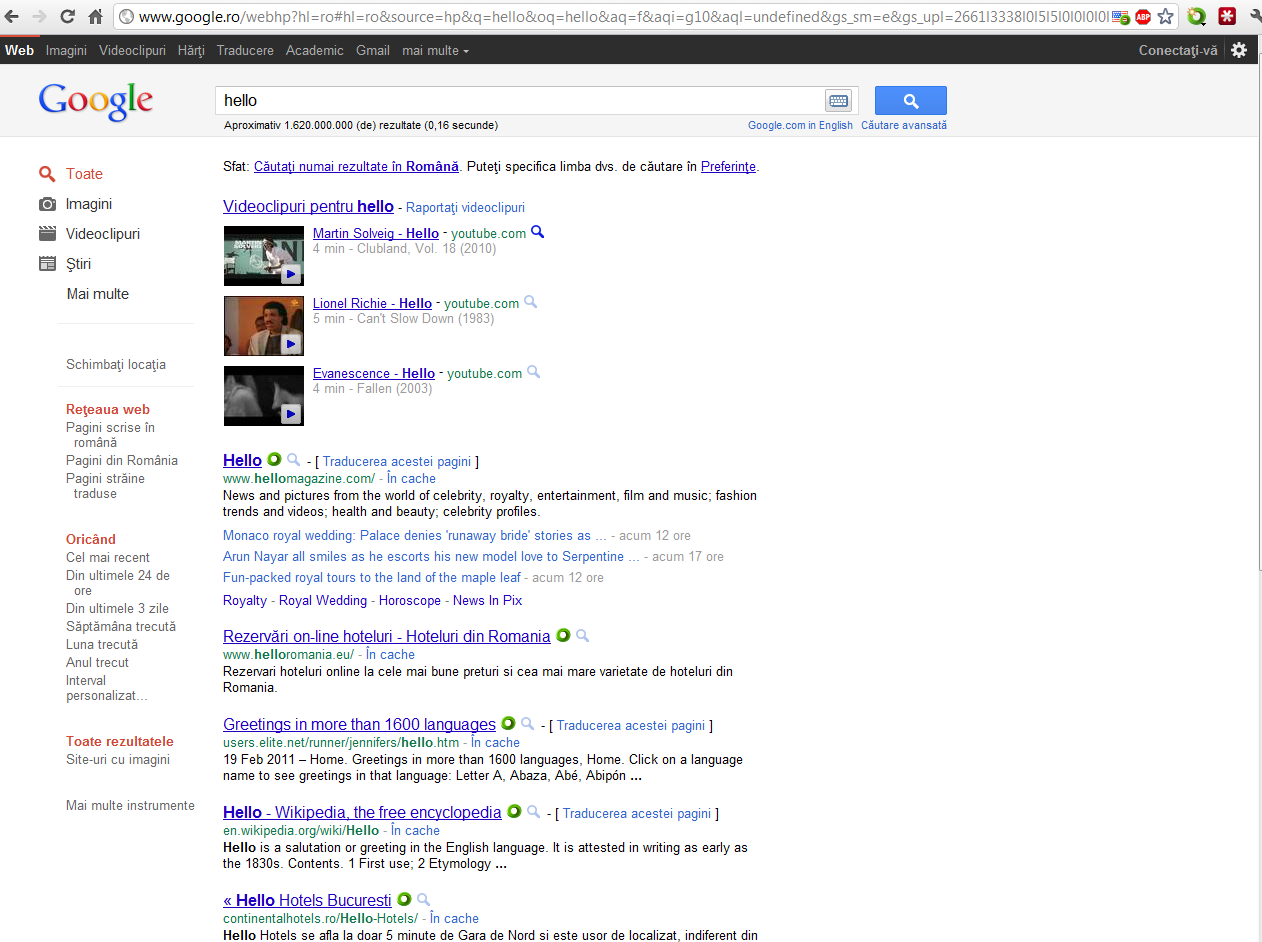Open Traducere in the top navigation bar
Screen dimensions: 1262x942
point(245,50)
